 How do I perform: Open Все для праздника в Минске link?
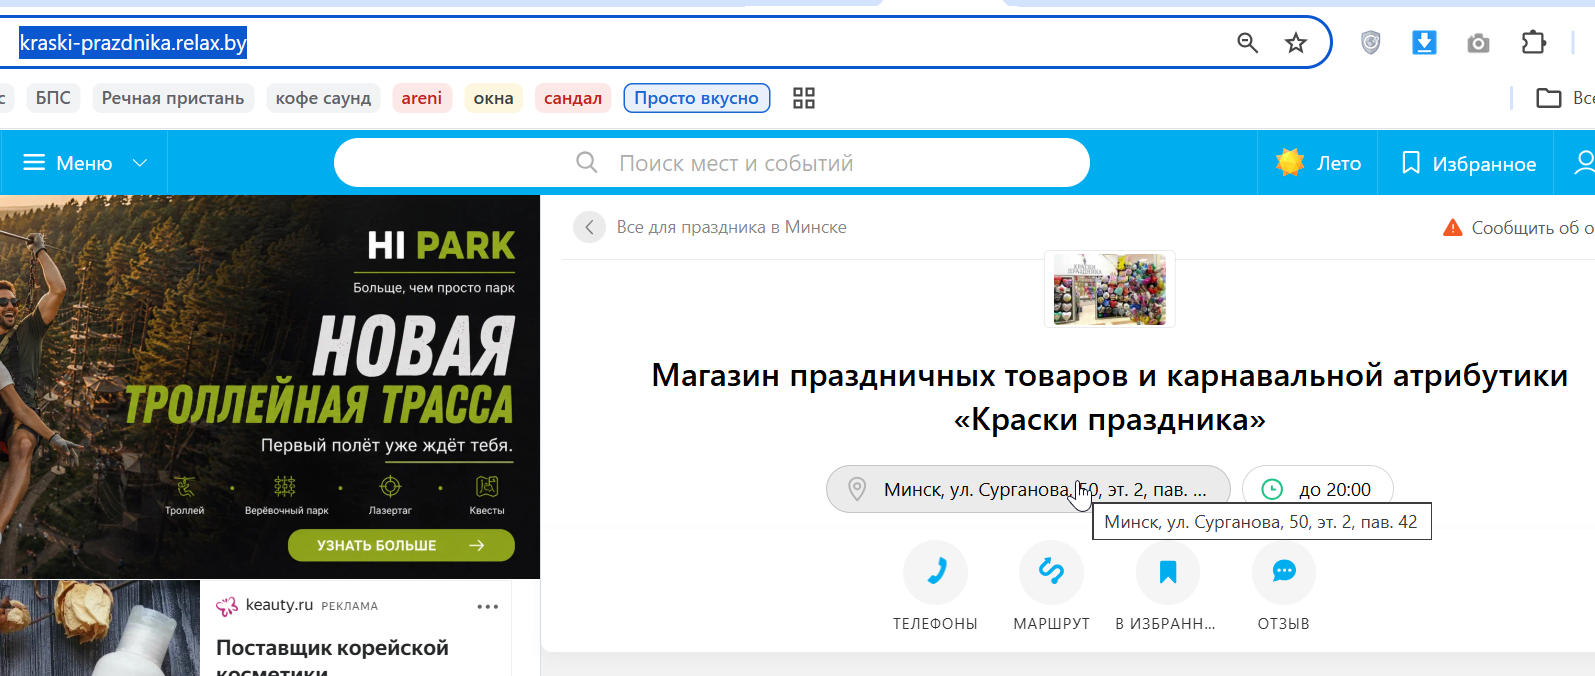[731, 227]
